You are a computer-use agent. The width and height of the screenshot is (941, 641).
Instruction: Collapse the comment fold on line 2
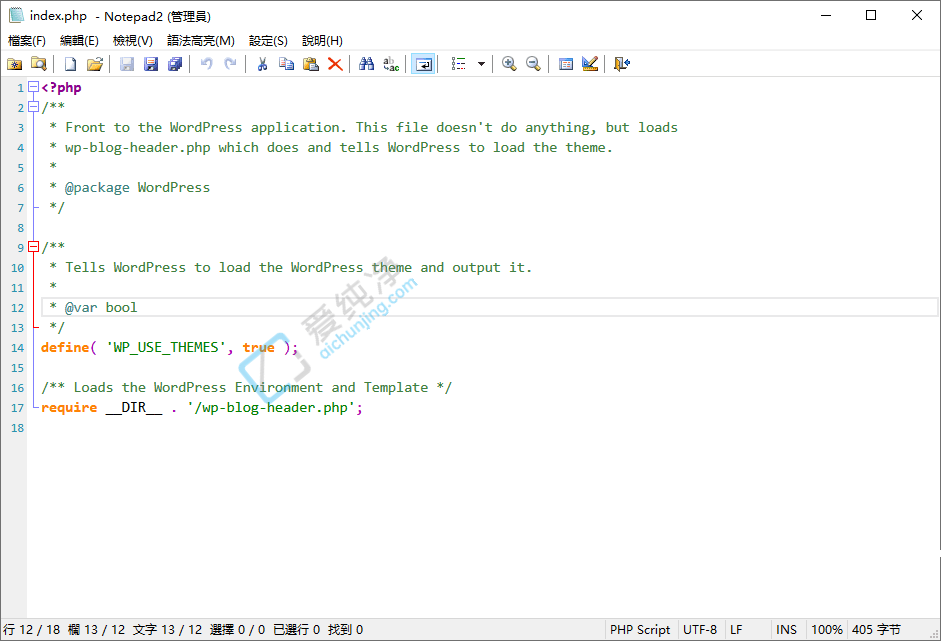click(x=34, y=107)
